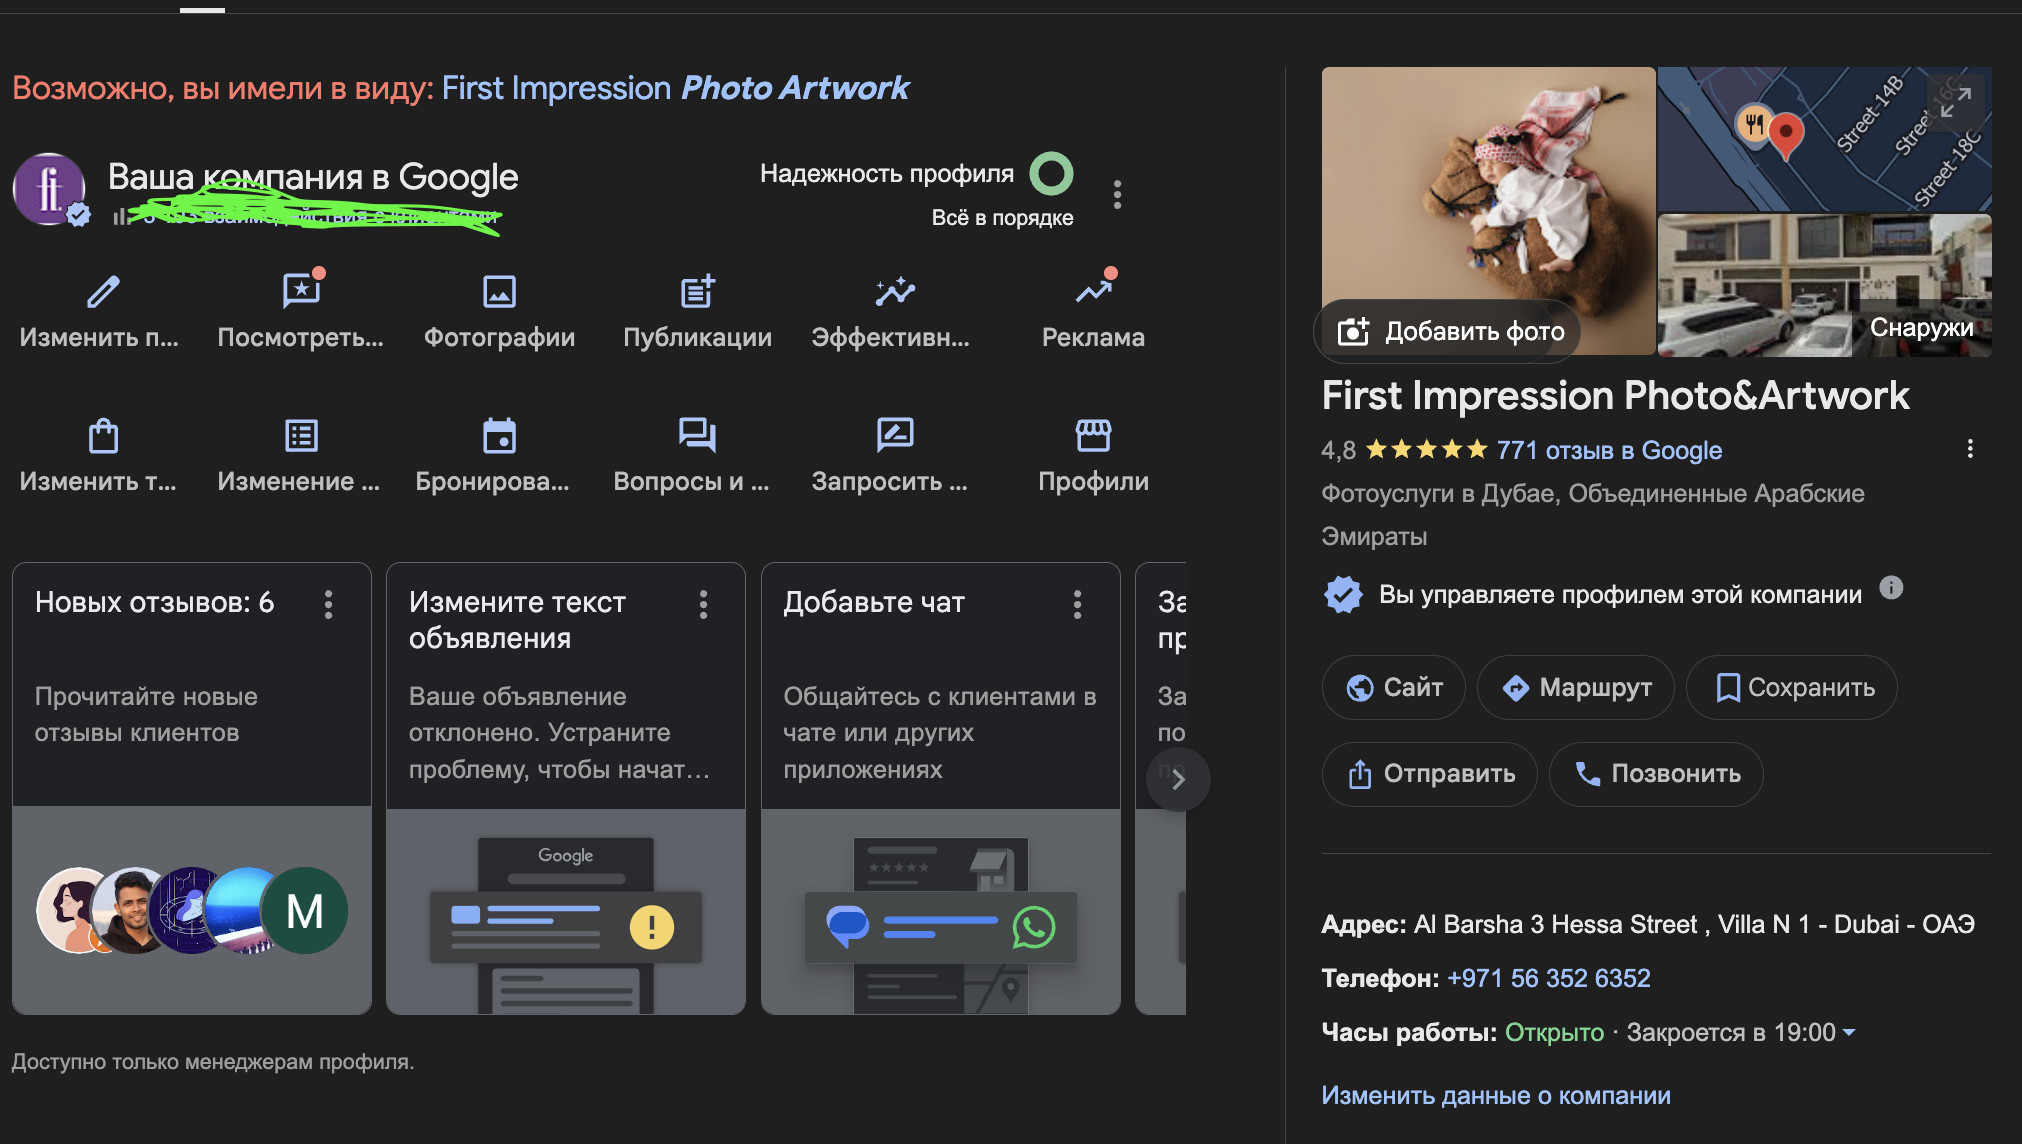Open the 771 отзыв в Google link
This screenshot has width=2022, height=1144.
[x=1609, y=450]
